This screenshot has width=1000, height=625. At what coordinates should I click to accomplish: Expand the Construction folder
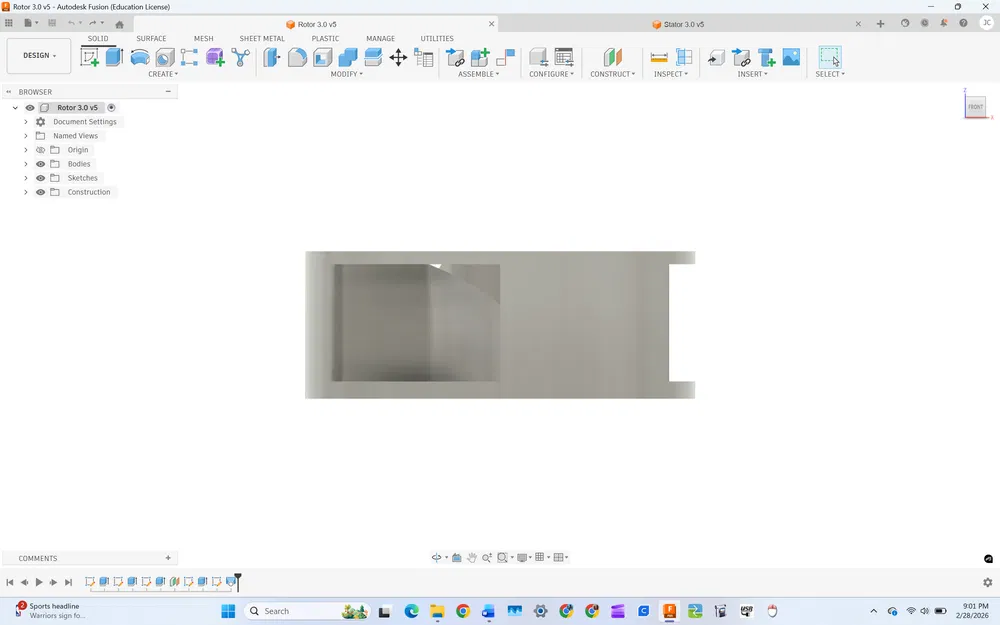pyautogui.click(x=26, y=192)
